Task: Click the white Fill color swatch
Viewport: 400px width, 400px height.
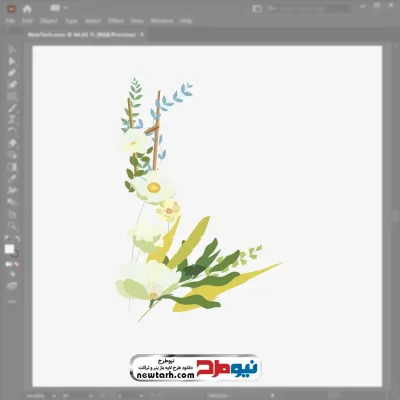Action: (9, 249)
